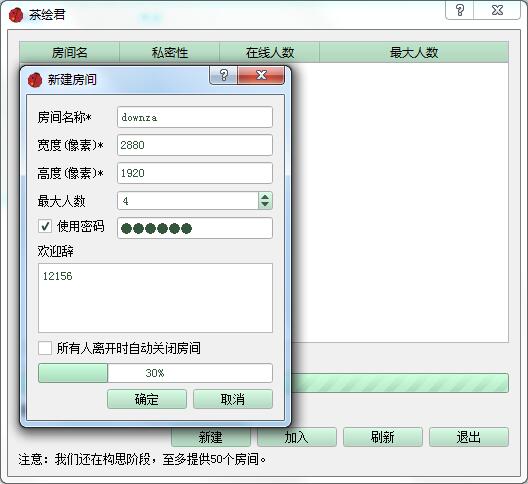528x484 pixels.
Task: Click the 30% progress bar in the dialog
Action: [155, 373]
